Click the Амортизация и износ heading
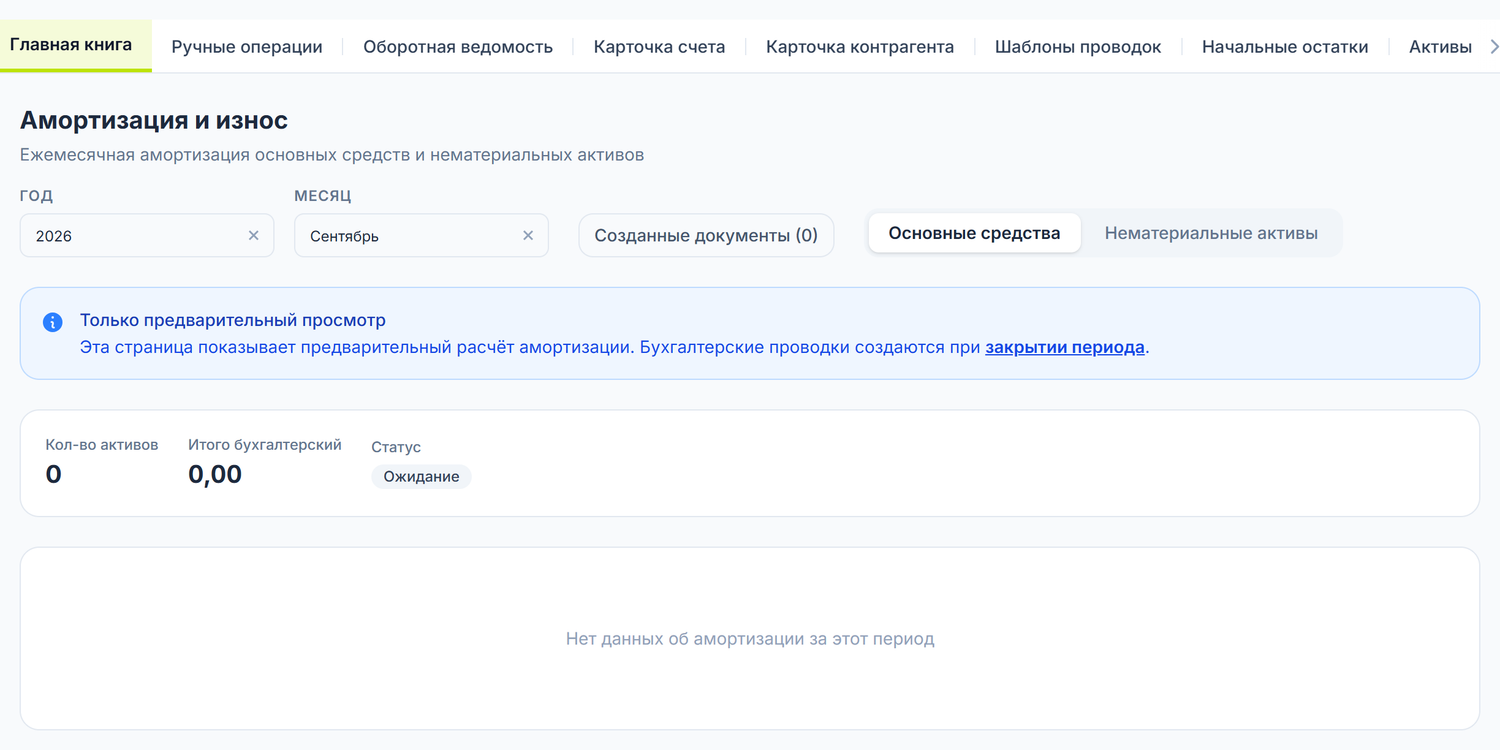1500x750 pixels. [x=154, y=120]
